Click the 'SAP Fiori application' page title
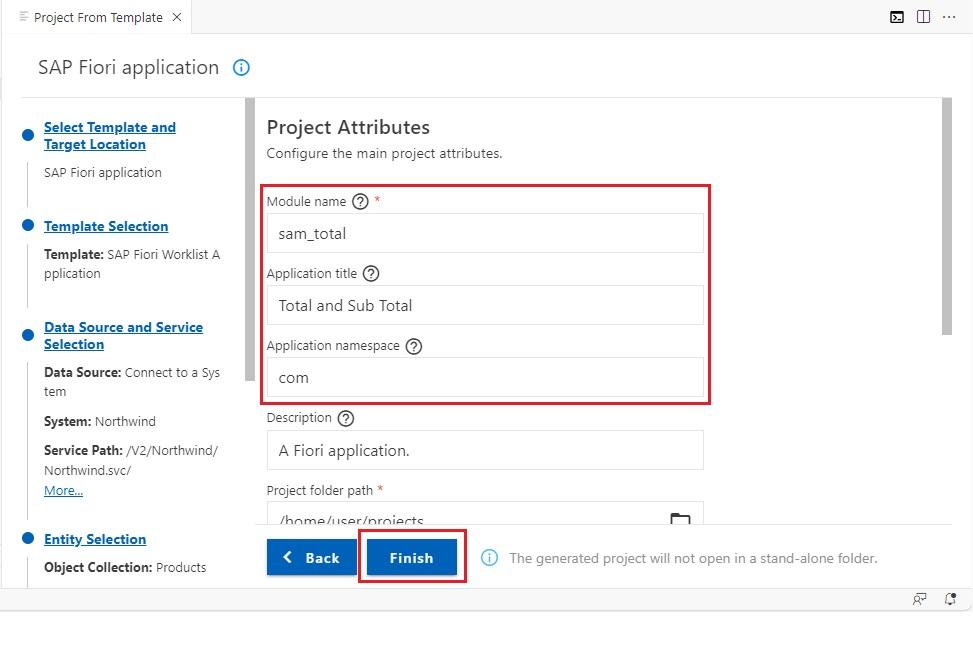Image resolution: width=973 pixels, height=645 pixels. 128,67
